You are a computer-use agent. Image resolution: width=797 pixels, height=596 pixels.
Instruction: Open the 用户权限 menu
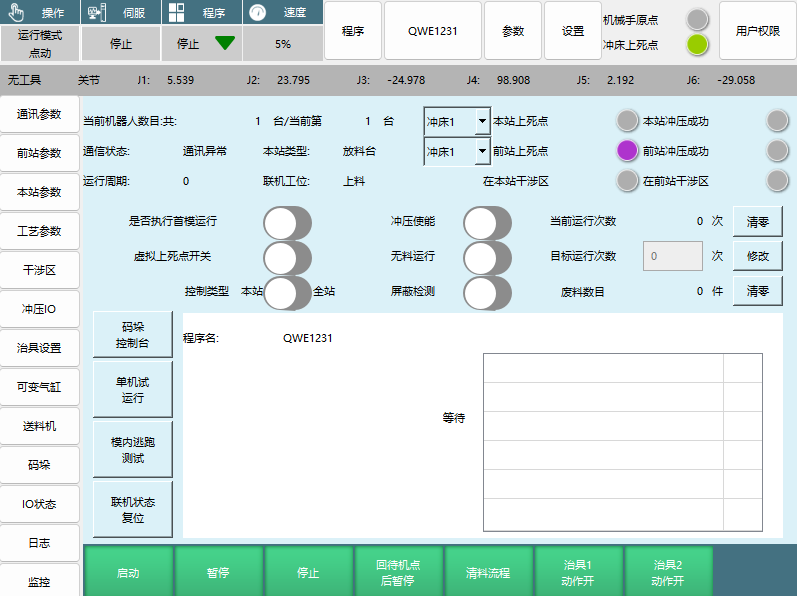pos(757,31)
